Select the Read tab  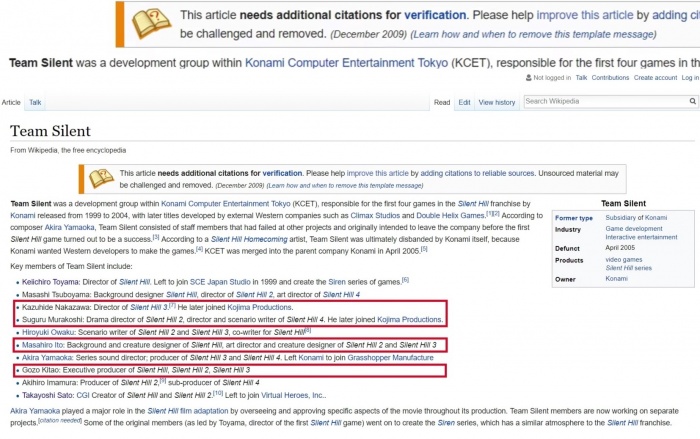tap(442, 102)
